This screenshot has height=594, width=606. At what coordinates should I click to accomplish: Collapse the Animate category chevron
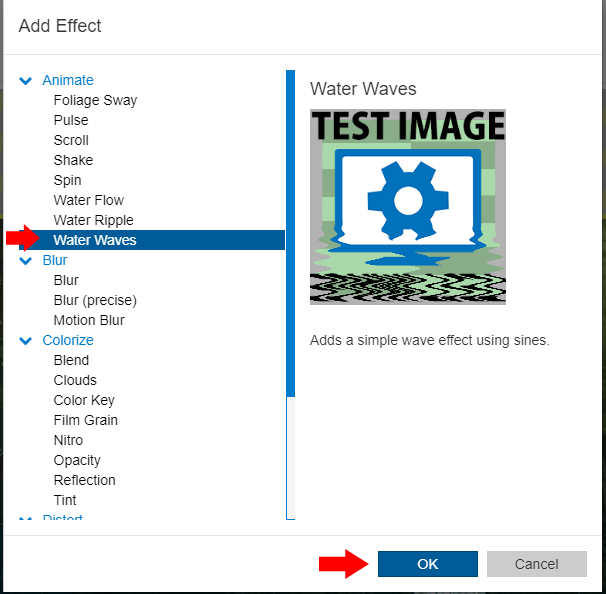pos(26,80)
